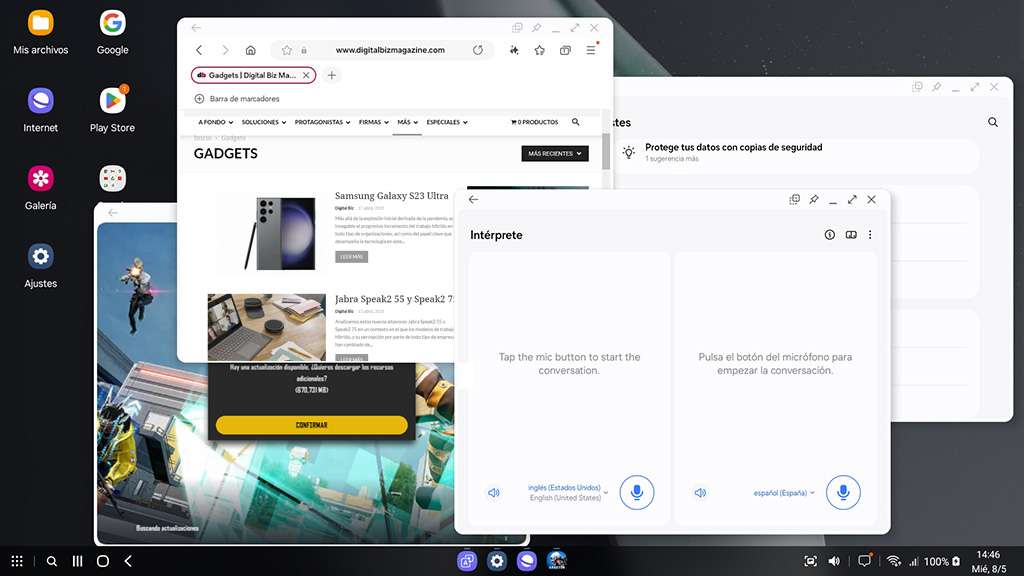Click taskbar back arrow

[128, 561]
